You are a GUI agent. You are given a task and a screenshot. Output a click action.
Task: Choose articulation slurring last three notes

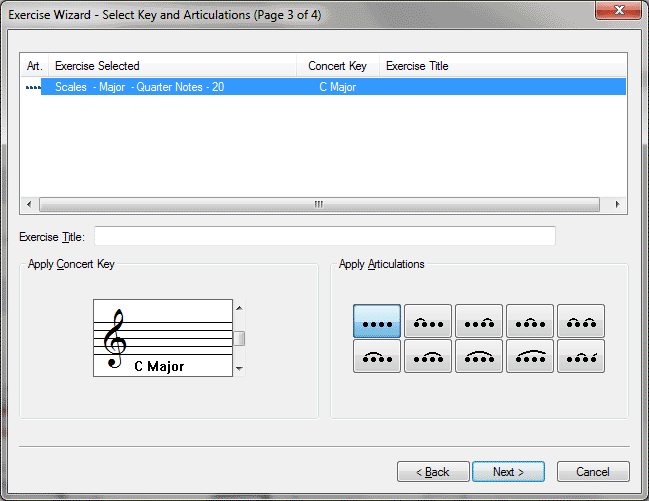(x=428, y=356)
